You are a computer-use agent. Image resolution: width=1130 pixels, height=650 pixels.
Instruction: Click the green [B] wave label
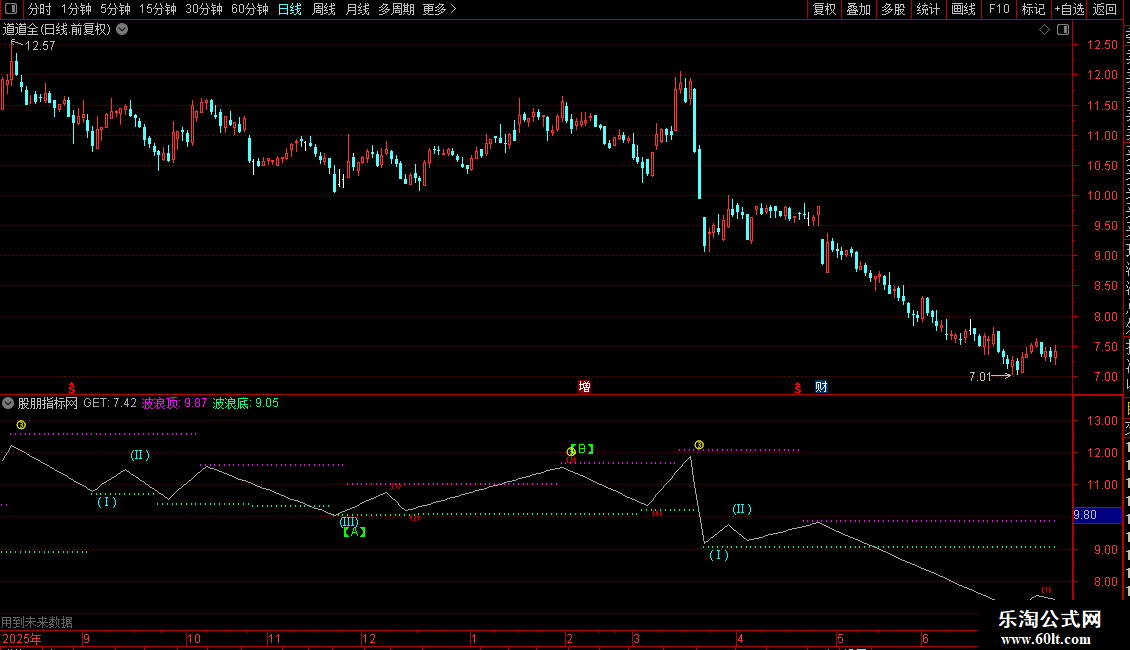pos(582,449)
